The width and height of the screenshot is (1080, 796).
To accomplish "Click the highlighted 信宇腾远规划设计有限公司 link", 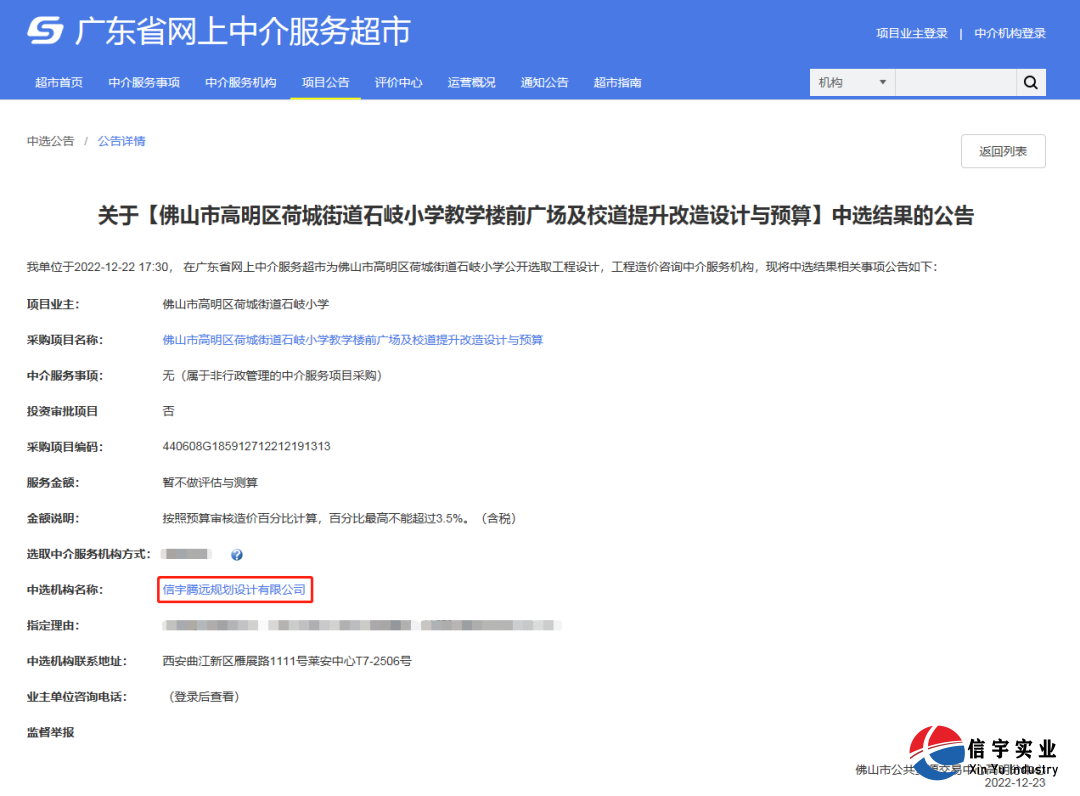I will [233, 590].
